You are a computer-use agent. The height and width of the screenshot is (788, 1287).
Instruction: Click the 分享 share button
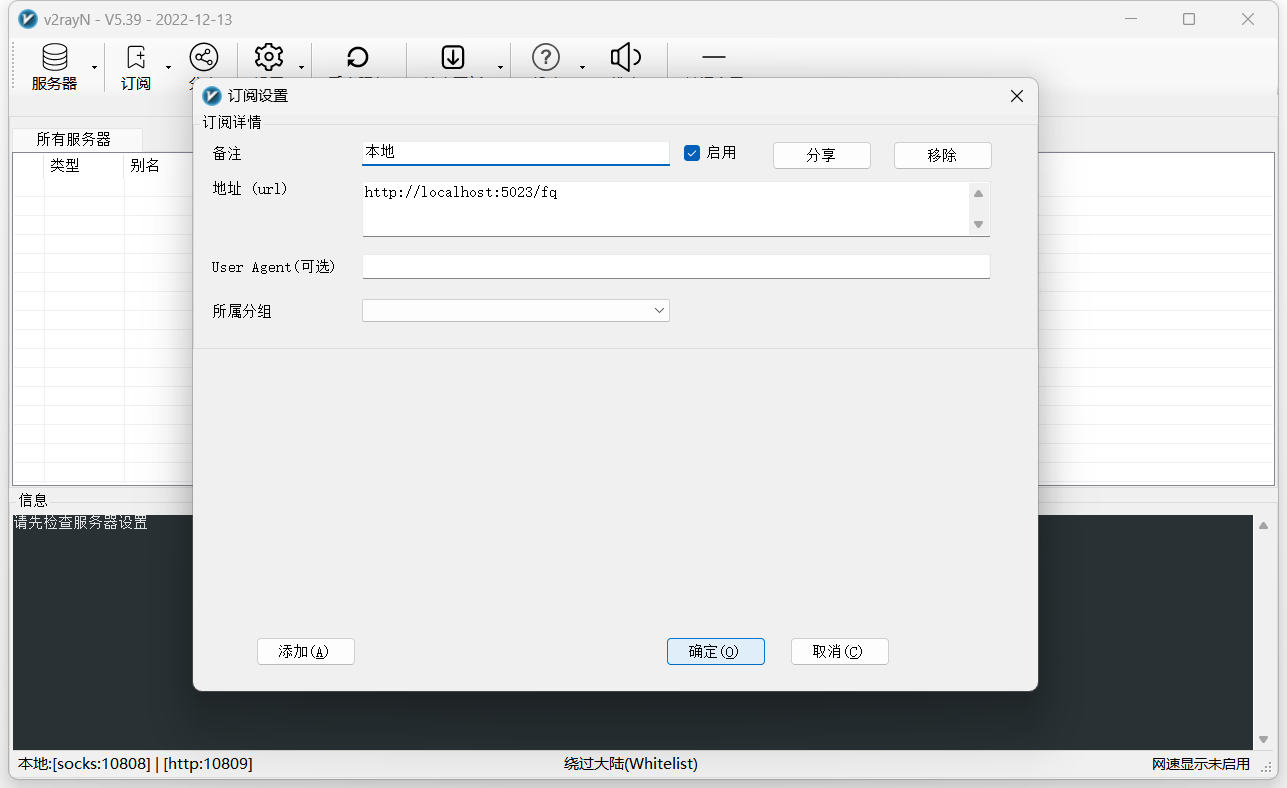point(822,155)
